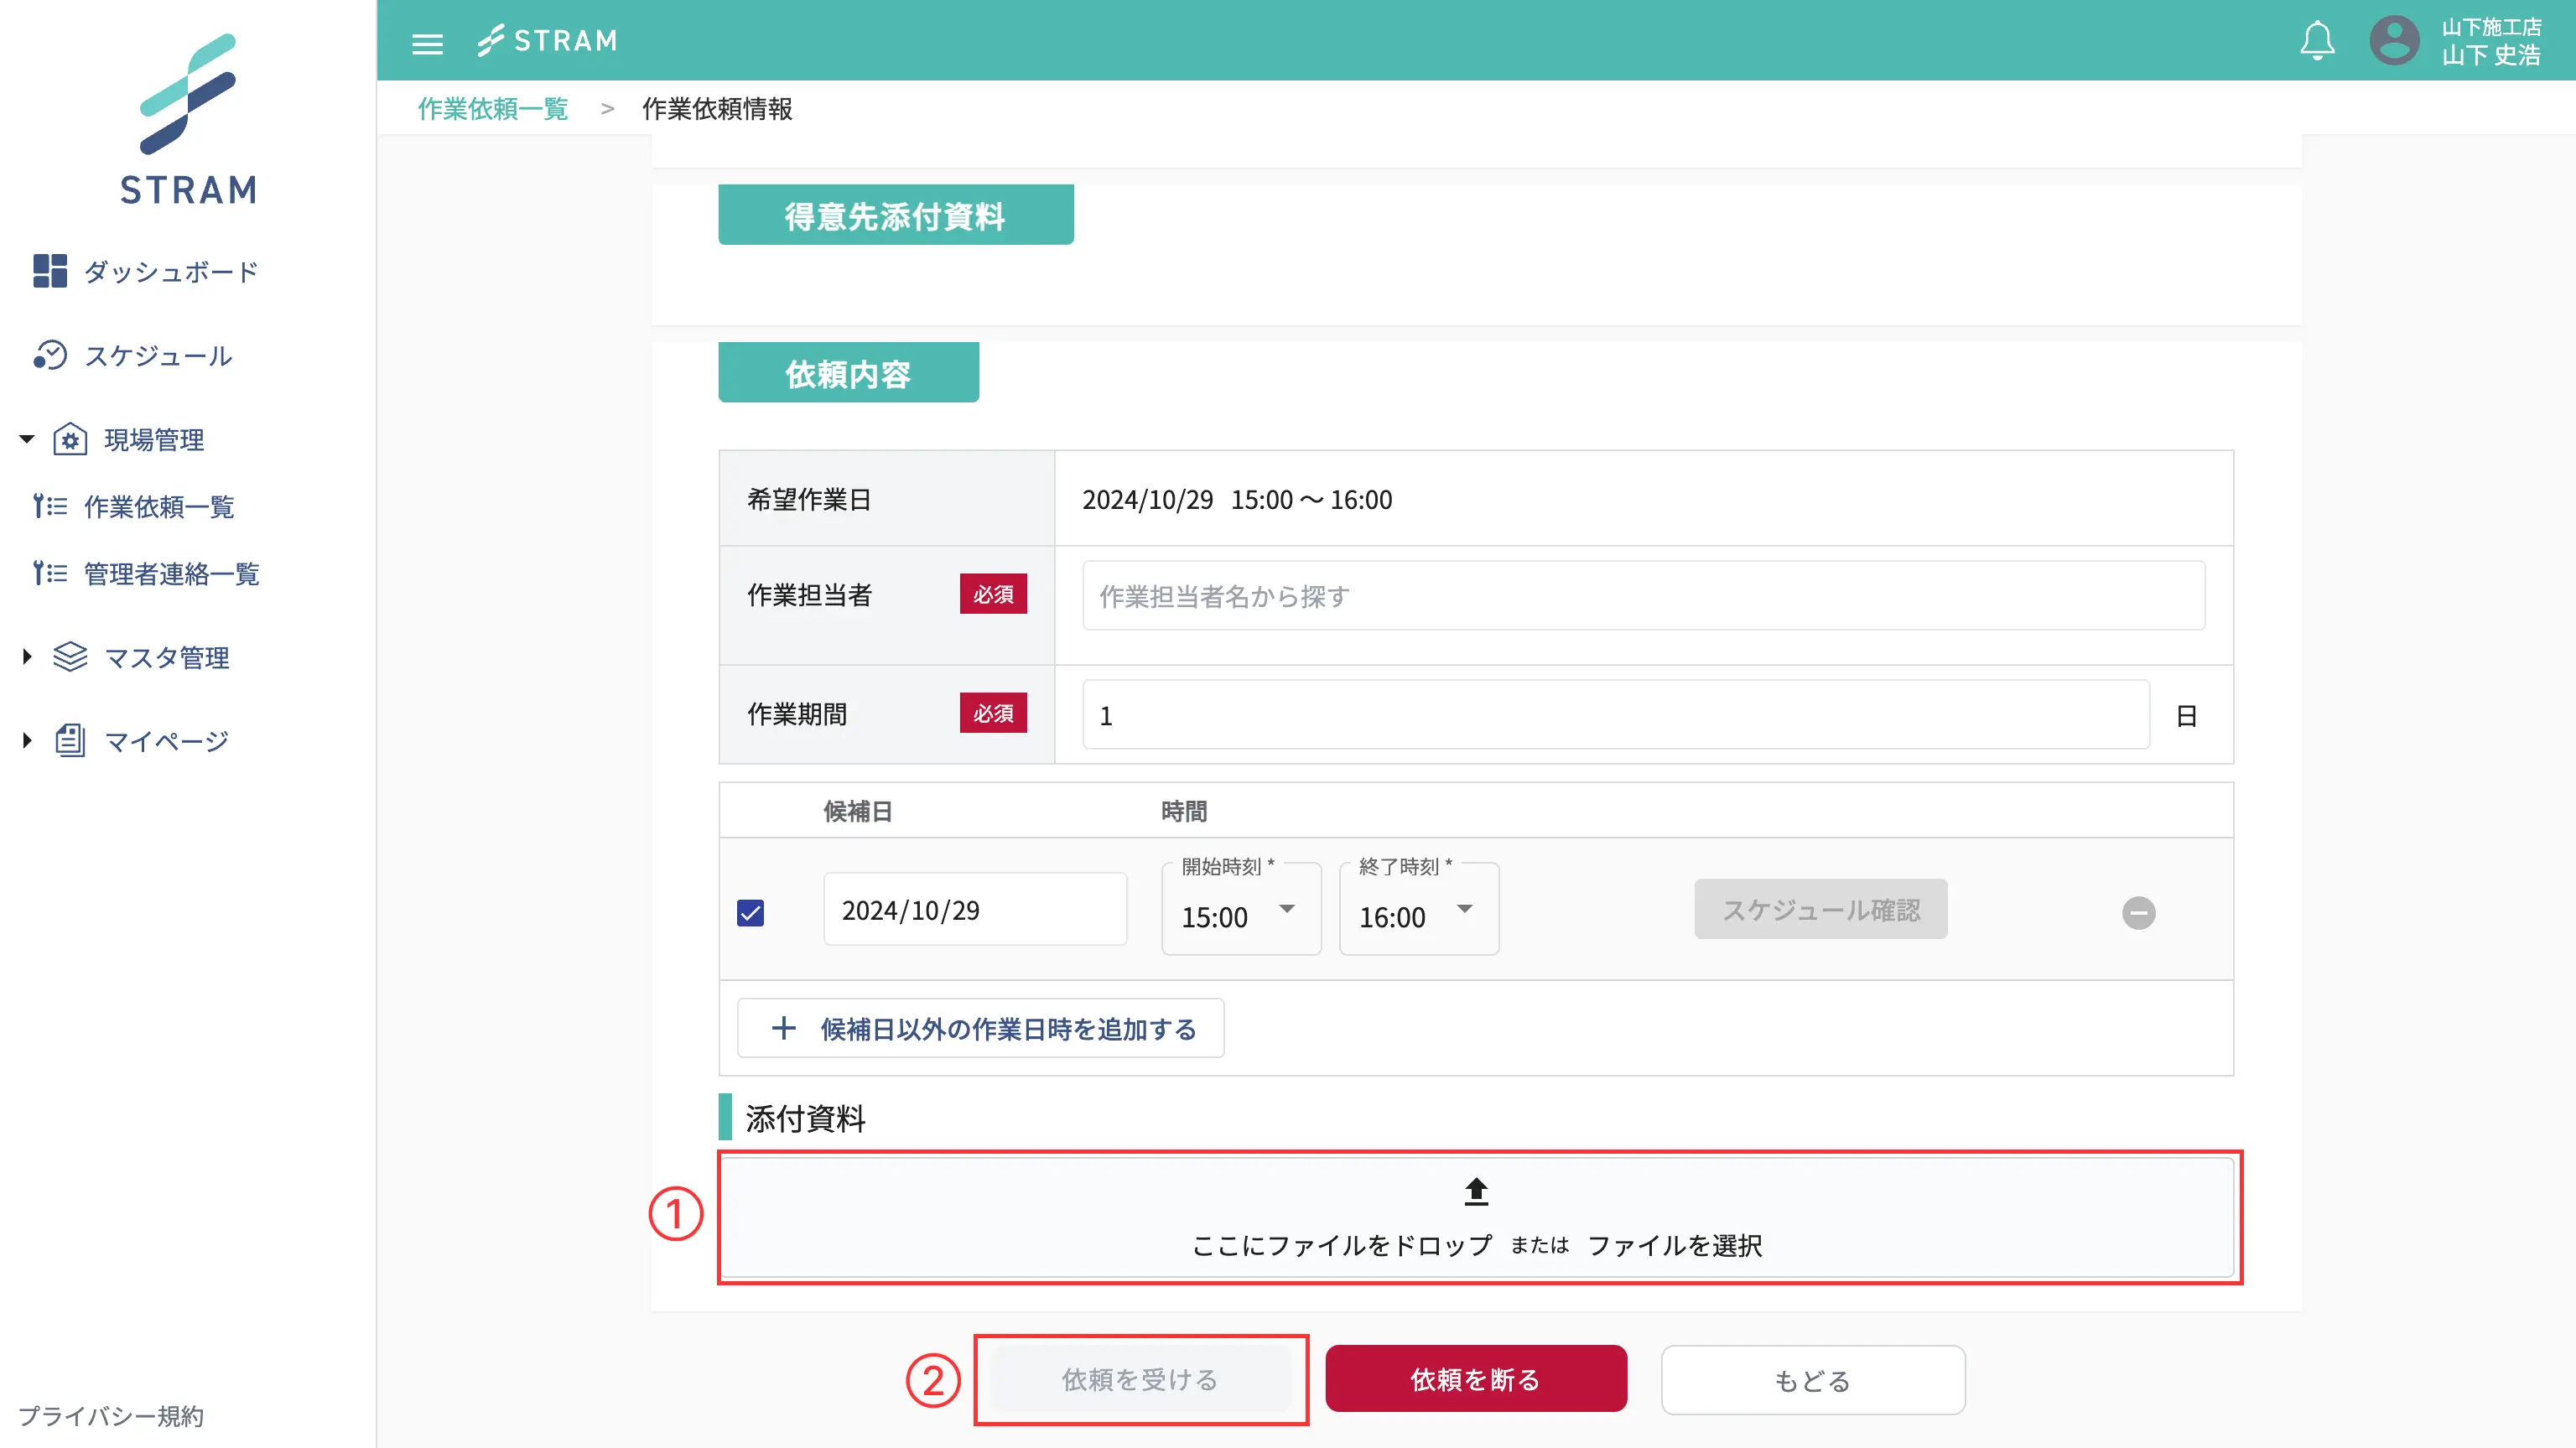Open 作業依頼一覧 in the sidebar
2576x1448 pixels.
click(x=158, y=507)
